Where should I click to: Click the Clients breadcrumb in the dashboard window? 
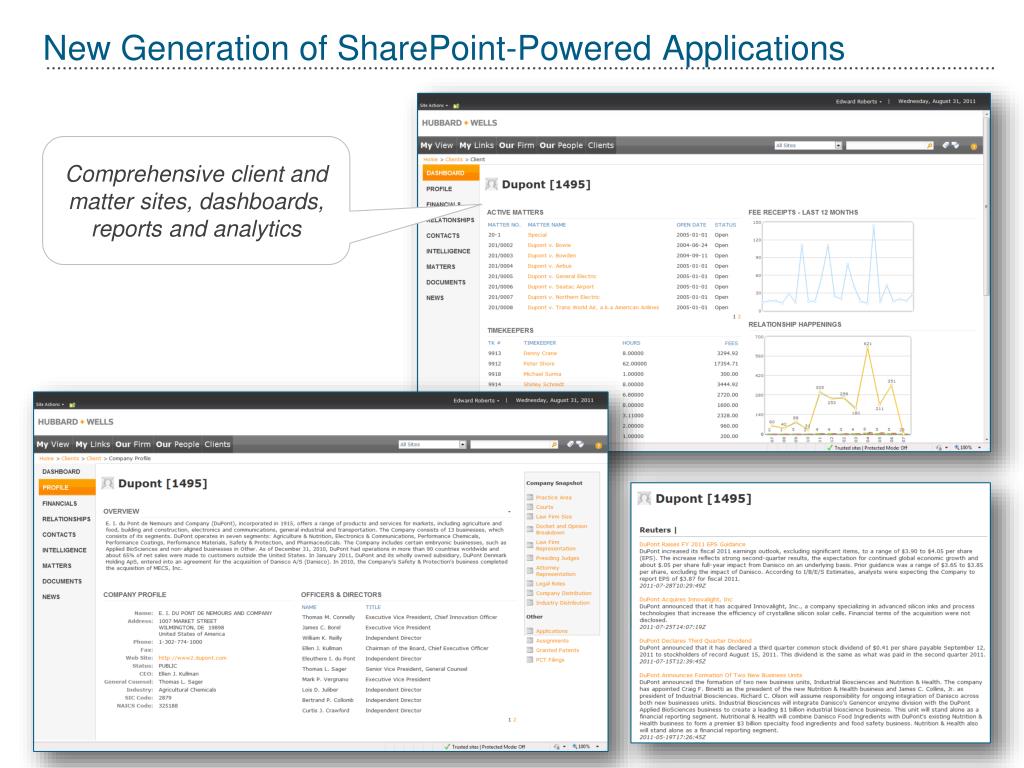point(454,159)
